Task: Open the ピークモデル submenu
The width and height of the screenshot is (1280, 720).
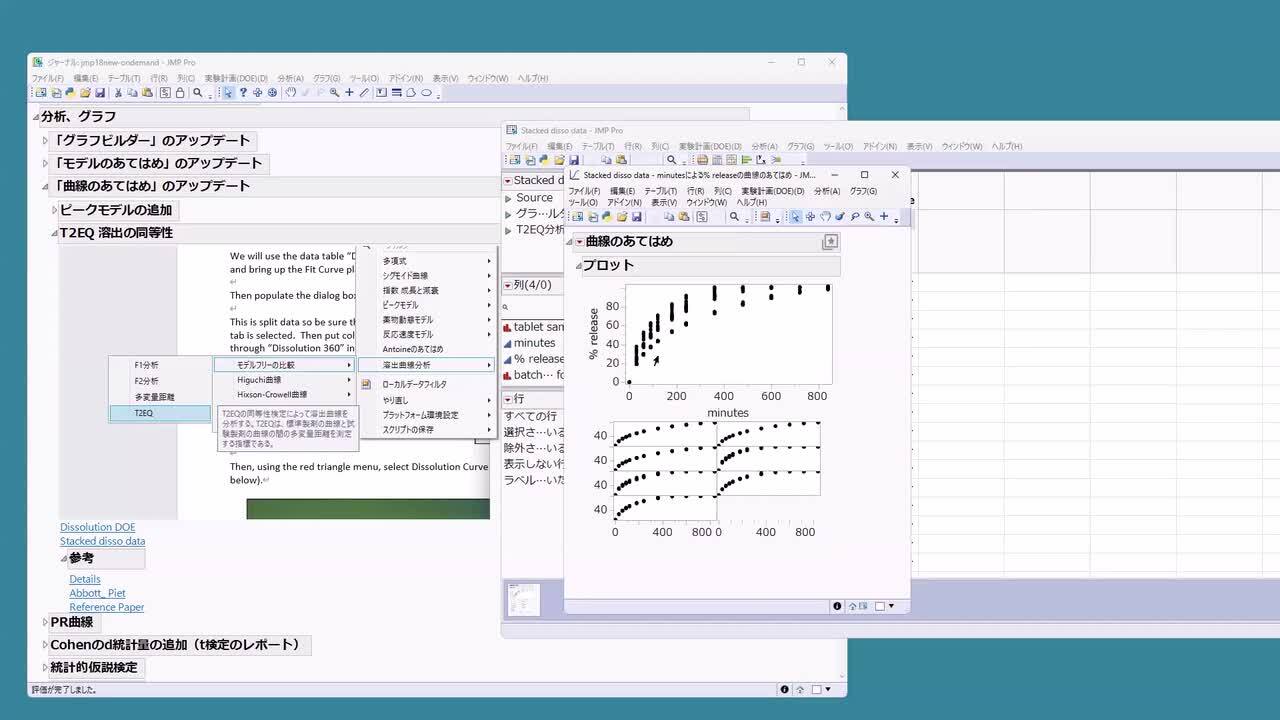Action: (426, 305)
